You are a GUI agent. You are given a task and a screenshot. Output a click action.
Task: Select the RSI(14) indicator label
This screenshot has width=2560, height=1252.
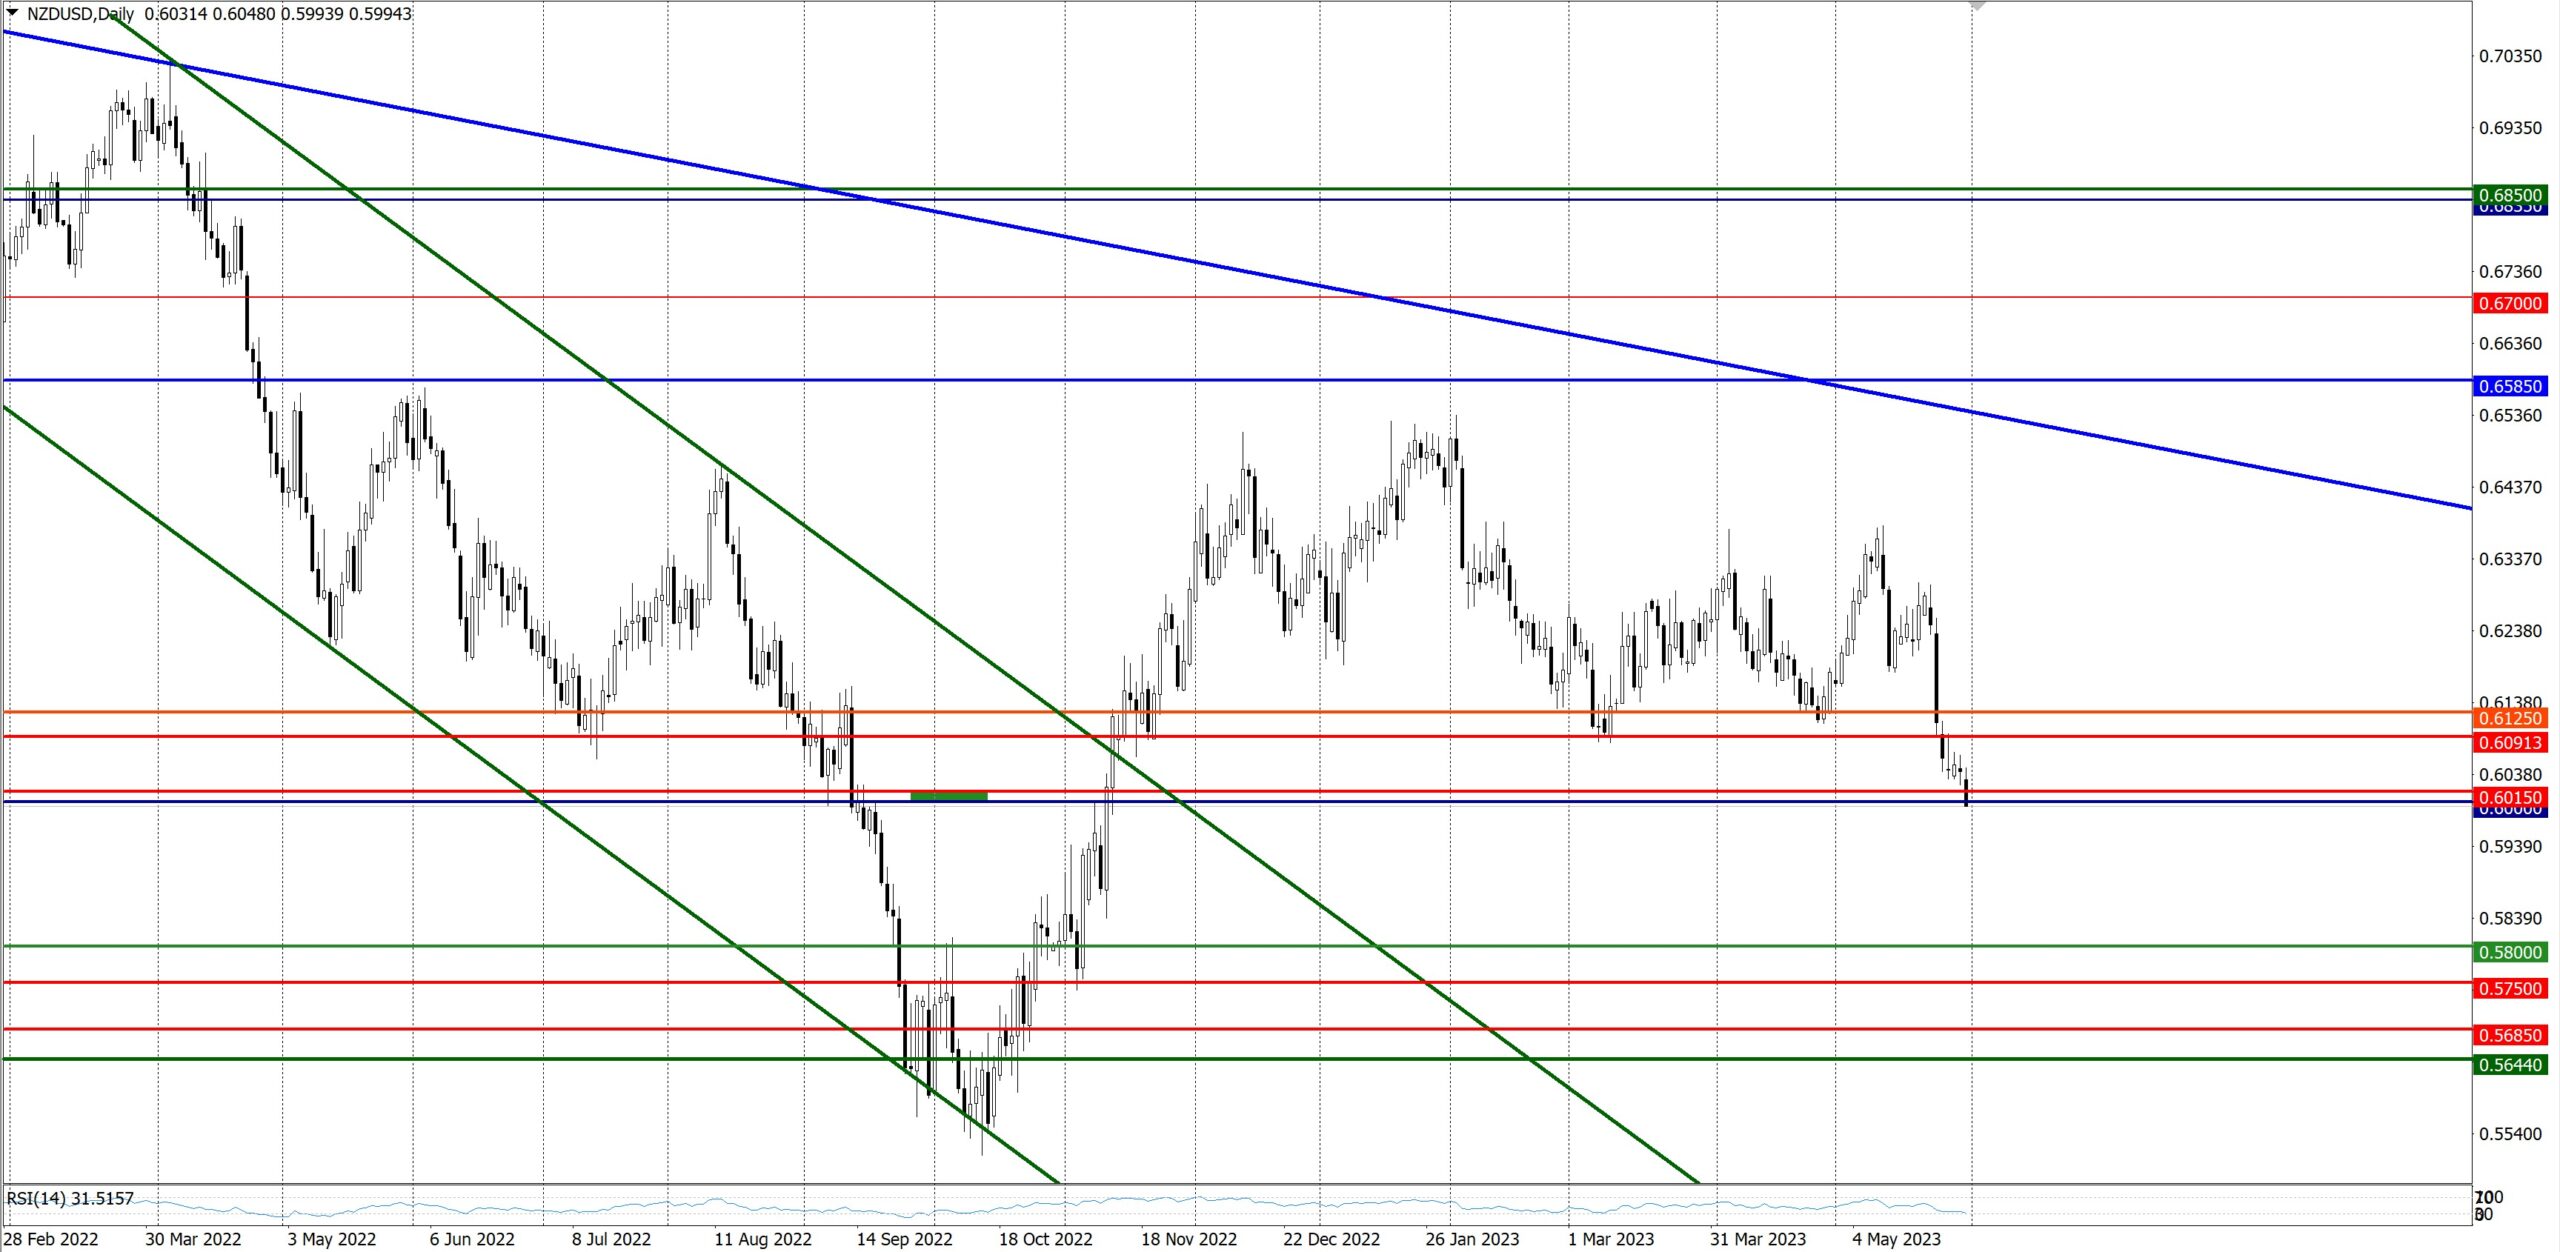click(x=70, y=1198)
